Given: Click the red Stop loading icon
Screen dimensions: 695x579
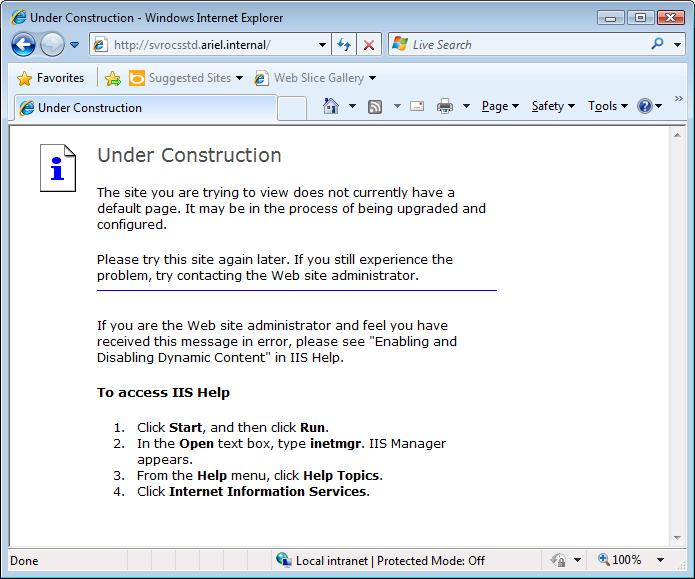Looking at the screenshot, I should [x=369, y=45].
